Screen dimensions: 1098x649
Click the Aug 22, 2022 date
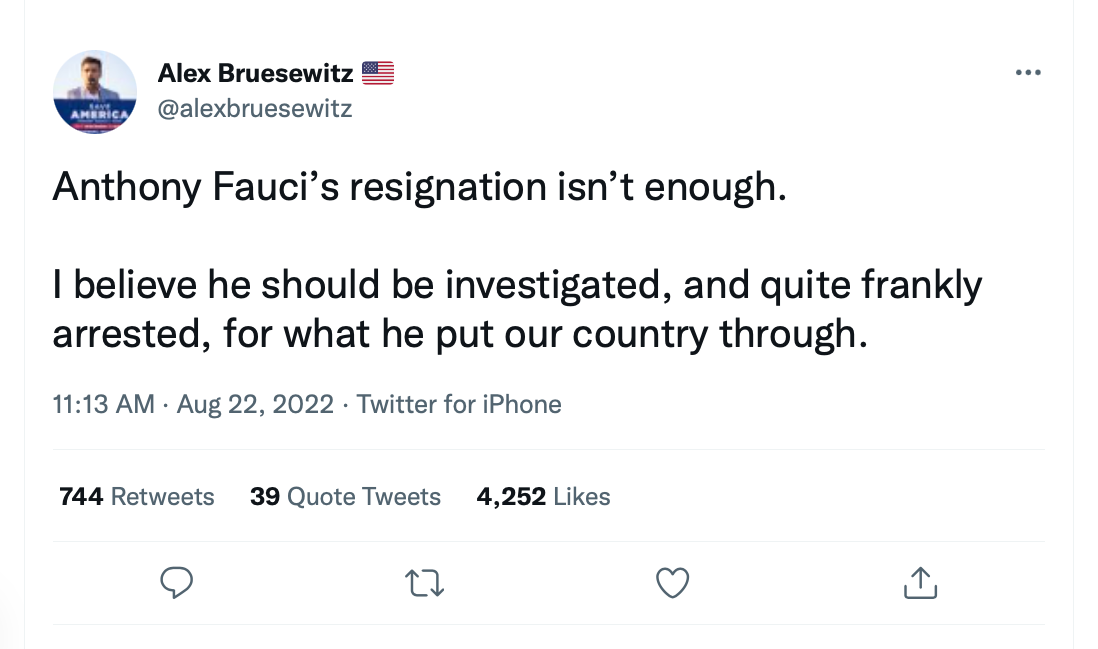tap(255, 404)
